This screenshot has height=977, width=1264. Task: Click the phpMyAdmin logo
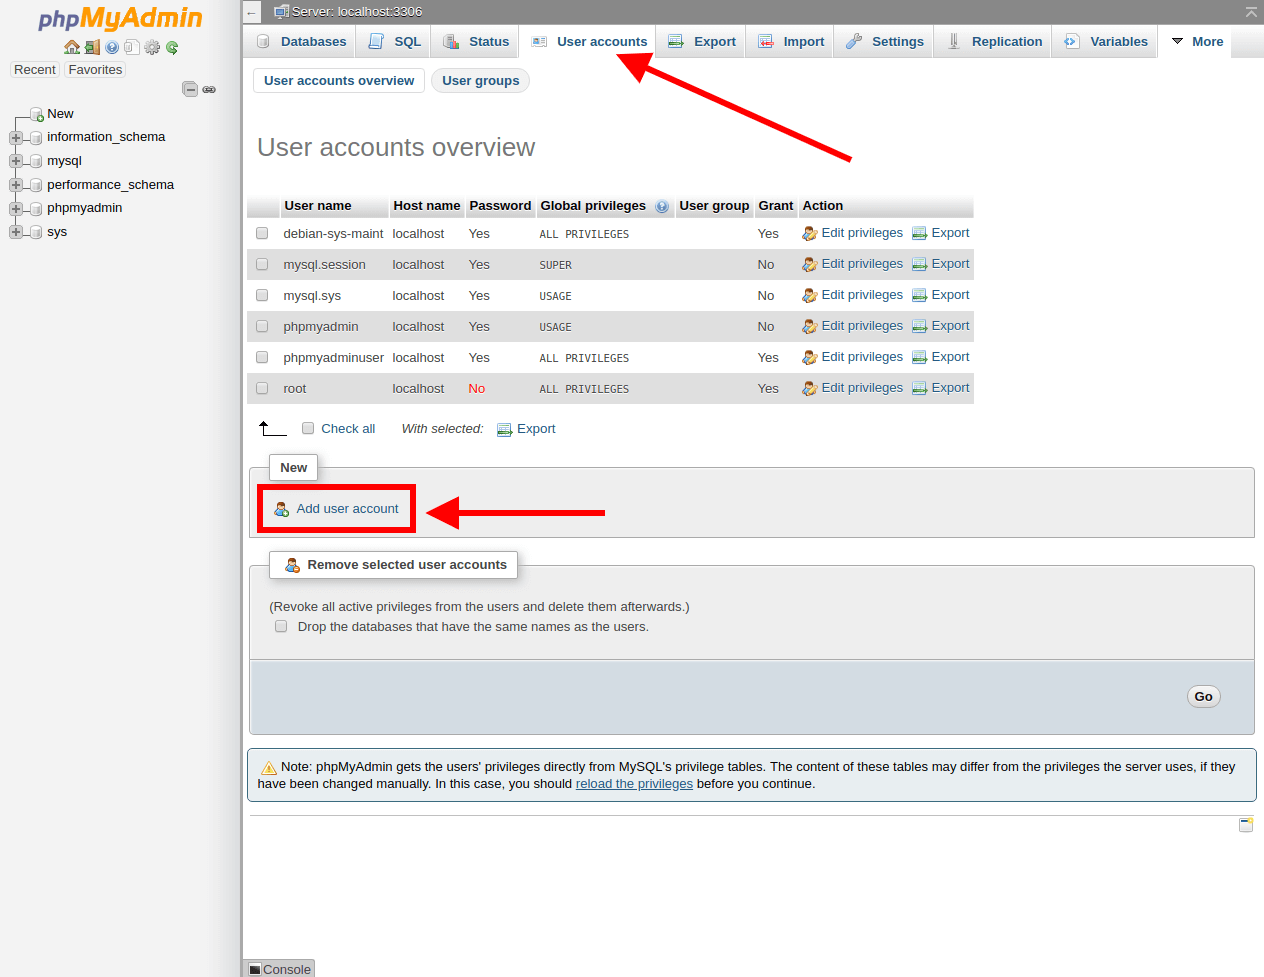[120, 18]
